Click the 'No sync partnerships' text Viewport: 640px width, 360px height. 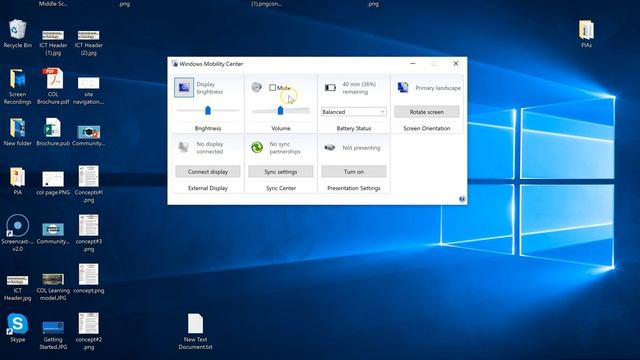[285, 148]
